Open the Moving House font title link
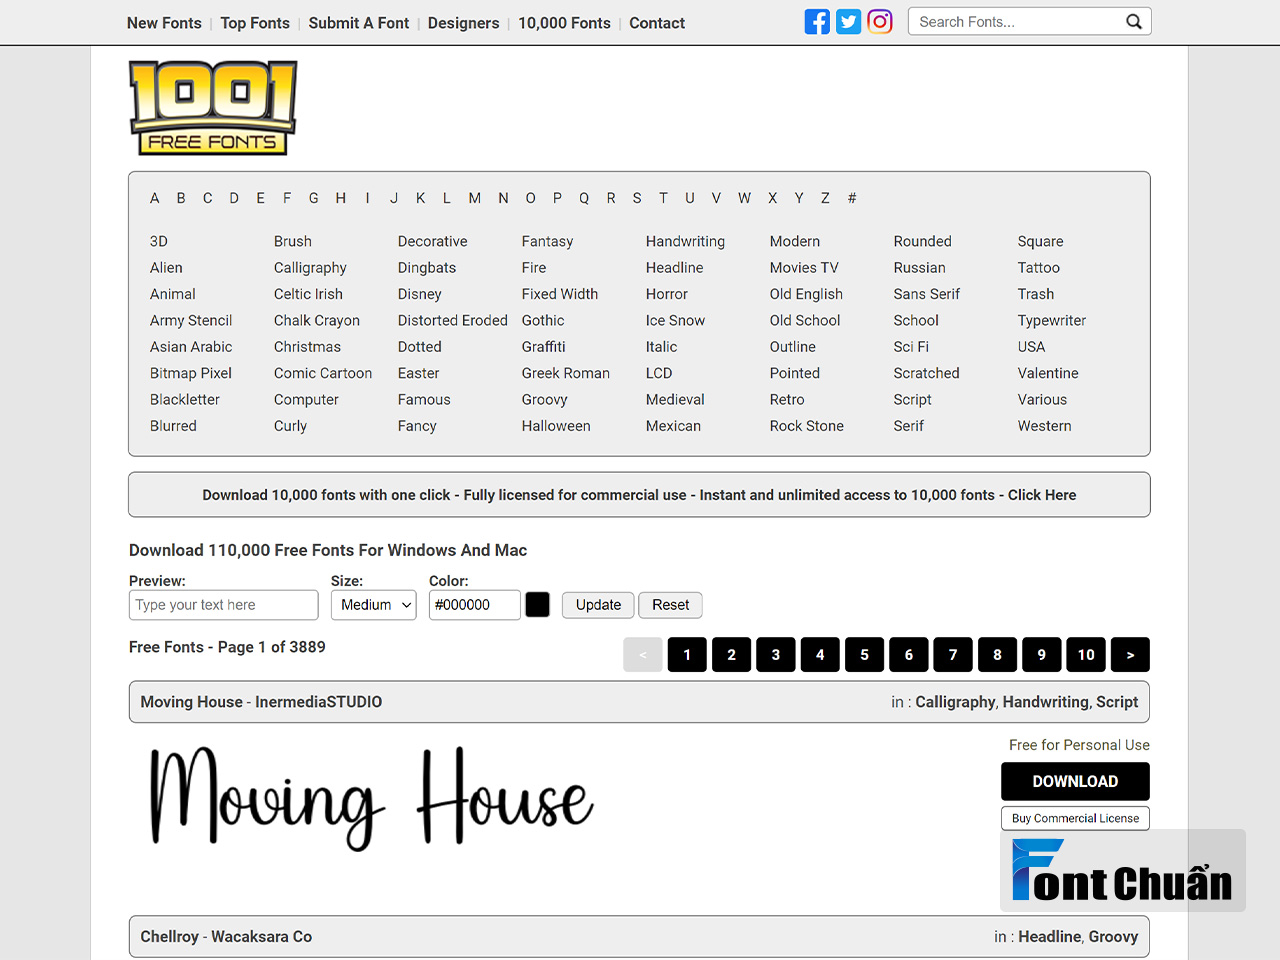Screen dimensions: 1280x960 pyautogui.click(x=191, y=702)
